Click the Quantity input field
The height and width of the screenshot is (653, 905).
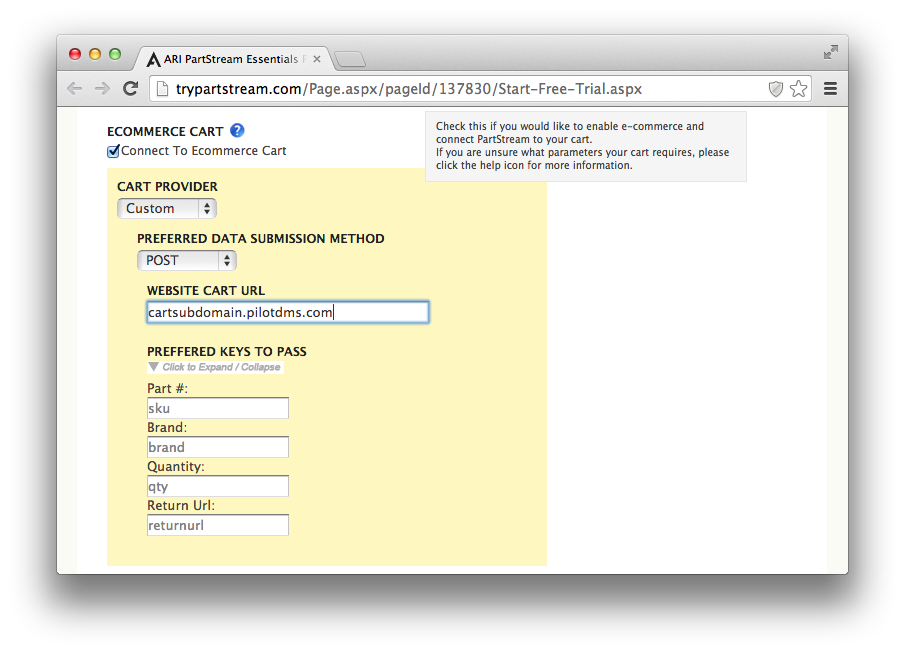click(x=218, y=486)
